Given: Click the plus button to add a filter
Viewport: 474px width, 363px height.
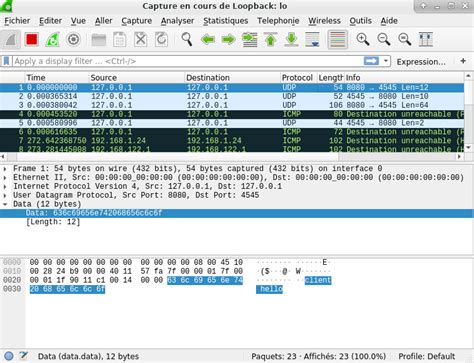Looking at the screenshot, I should pyautogui.click(x=463, y=61).
